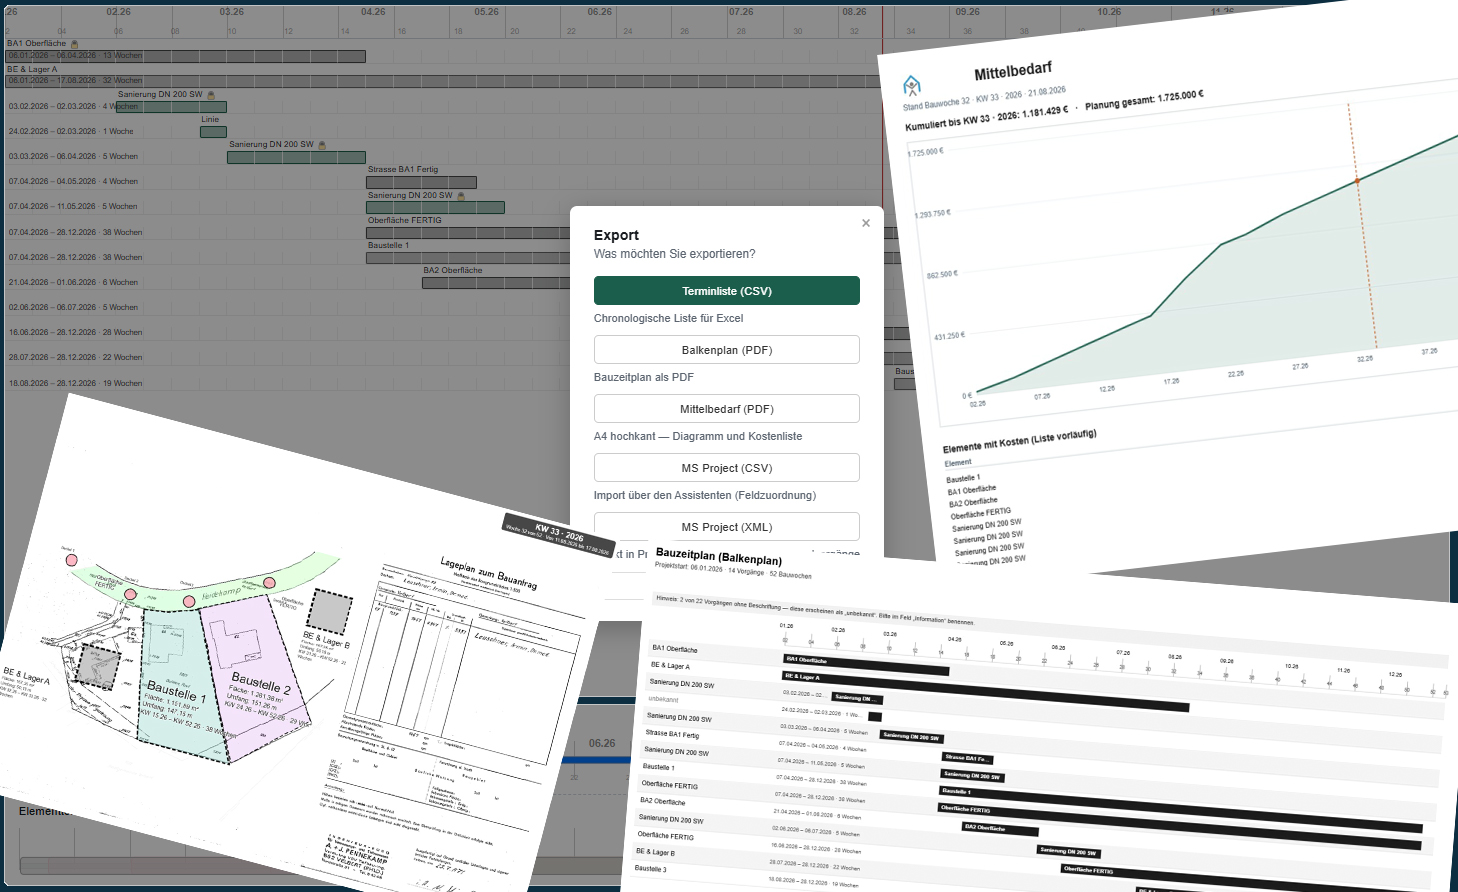Click the date text 07.04.2026 – 04.05.2026 · 4 Wochen

click(73, 182)
